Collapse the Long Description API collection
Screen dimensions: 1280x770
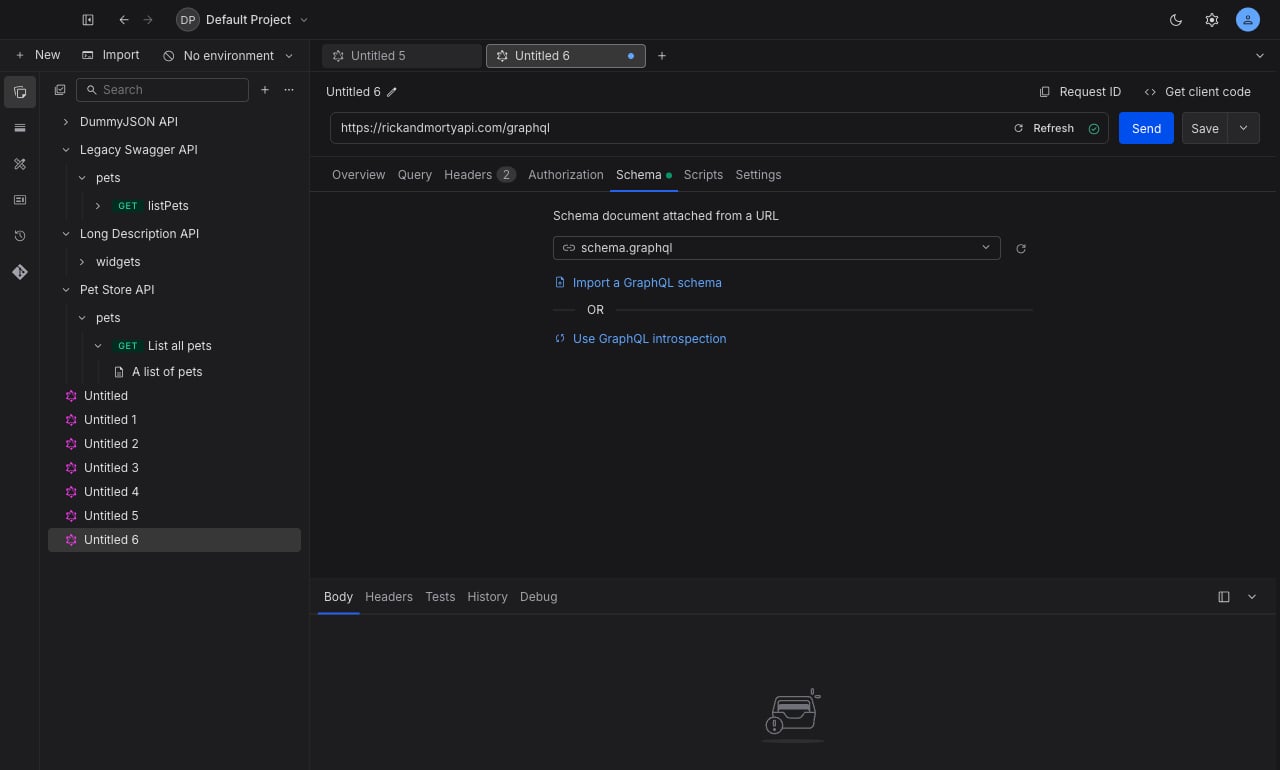point(66,234)
